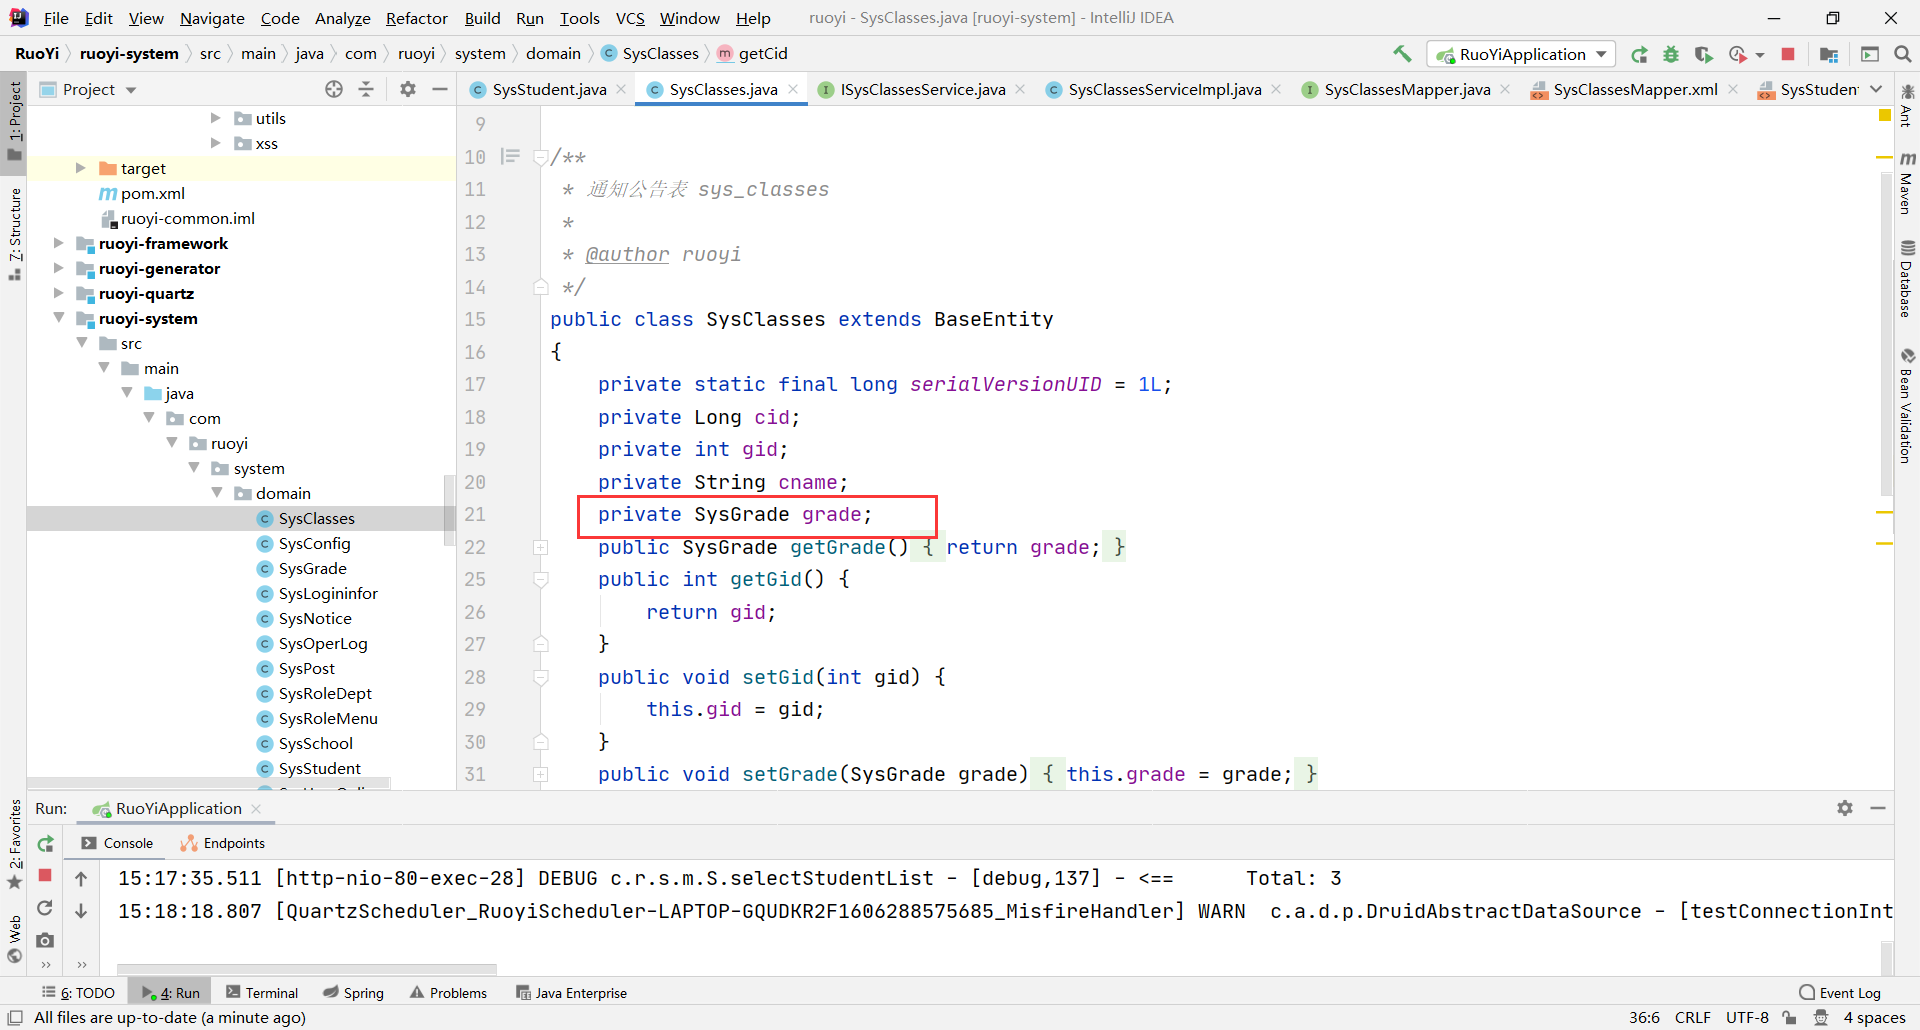Open the Event Log
The image size is (1920, 1030).
pos(1840,993)
